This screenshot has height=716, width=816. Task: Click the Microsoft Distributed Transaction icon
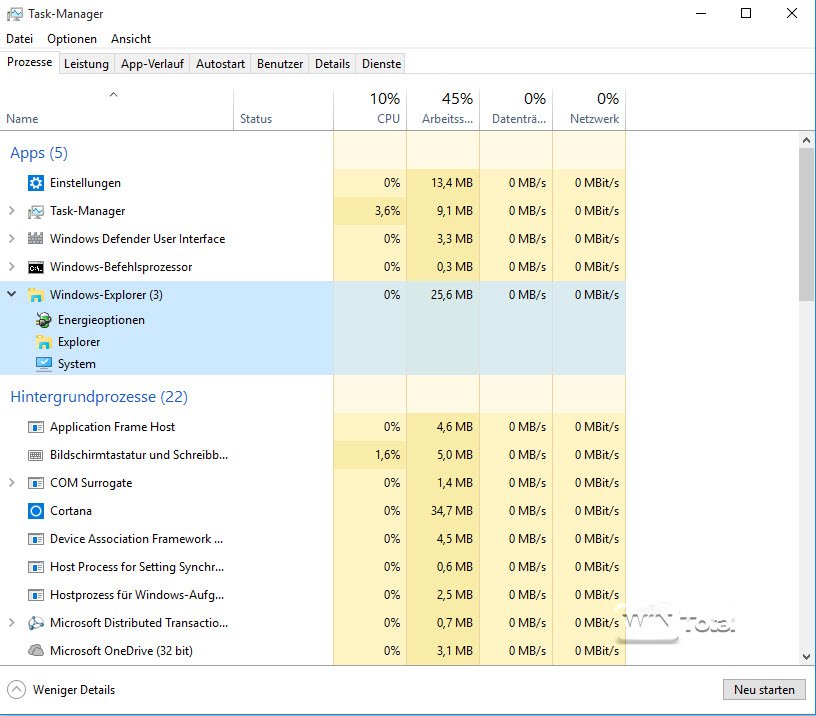[35, 623]
